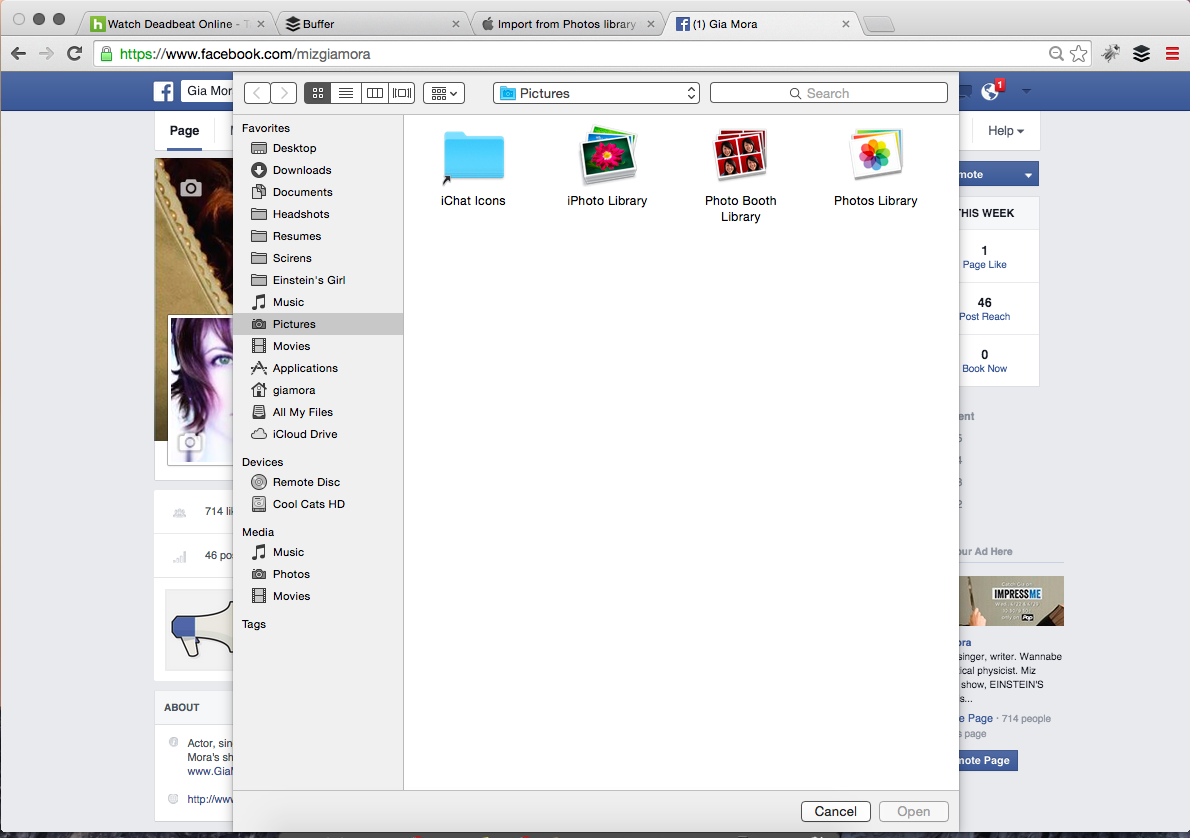Close the Buffer browser tab

455,24
